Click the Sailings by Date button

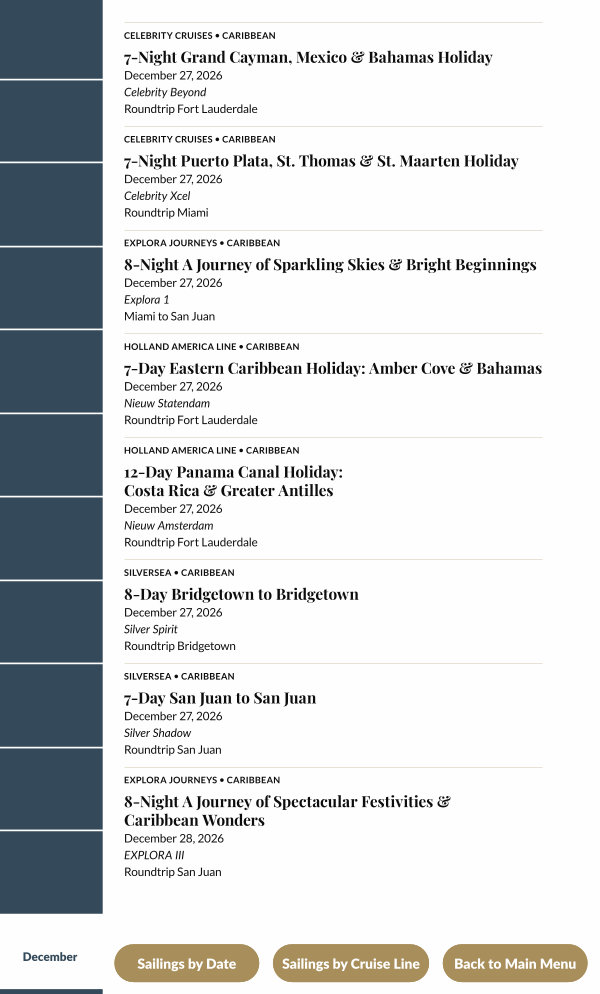pos(187,964)
